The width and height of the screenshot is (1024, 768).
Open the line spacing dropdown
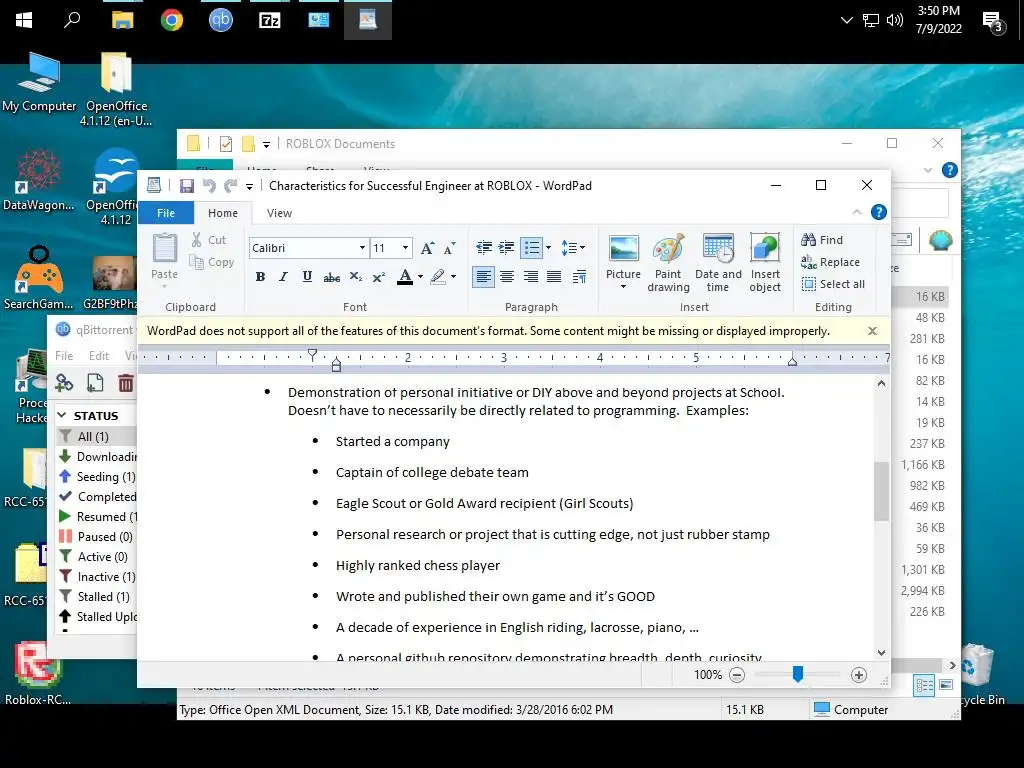(573, 248)
